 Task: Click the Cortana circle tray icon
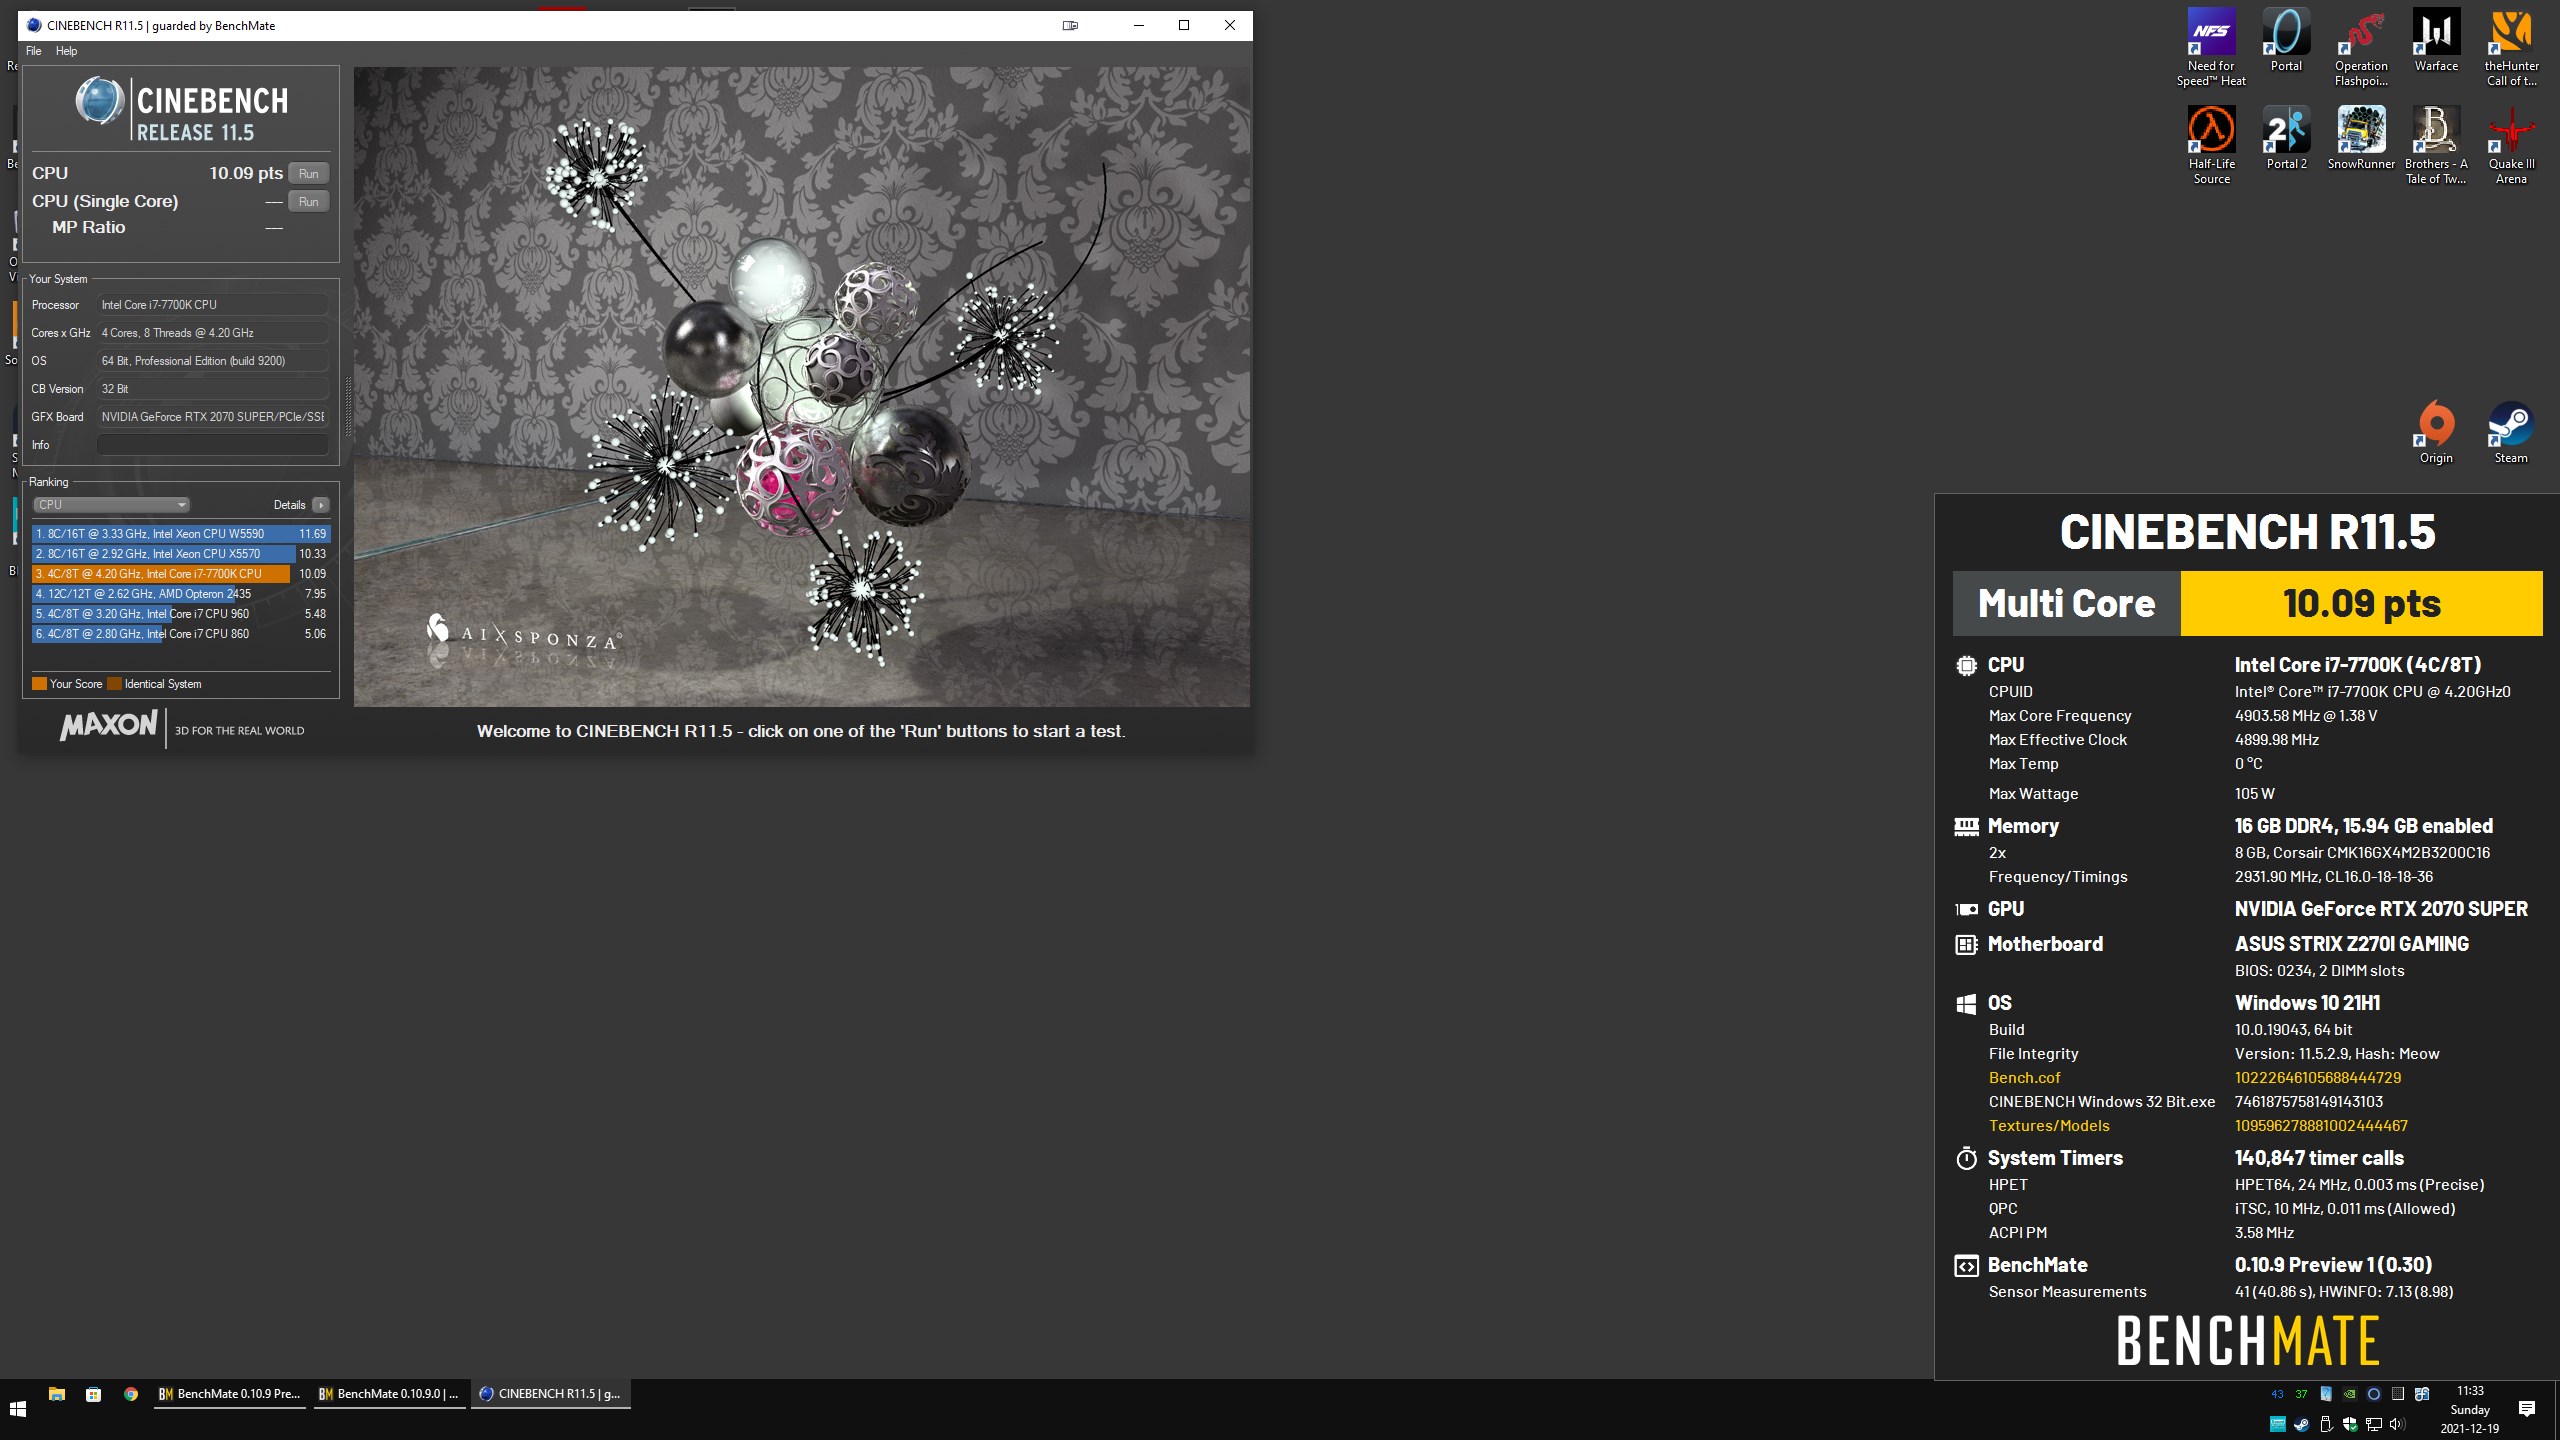click(2374, 1394)
